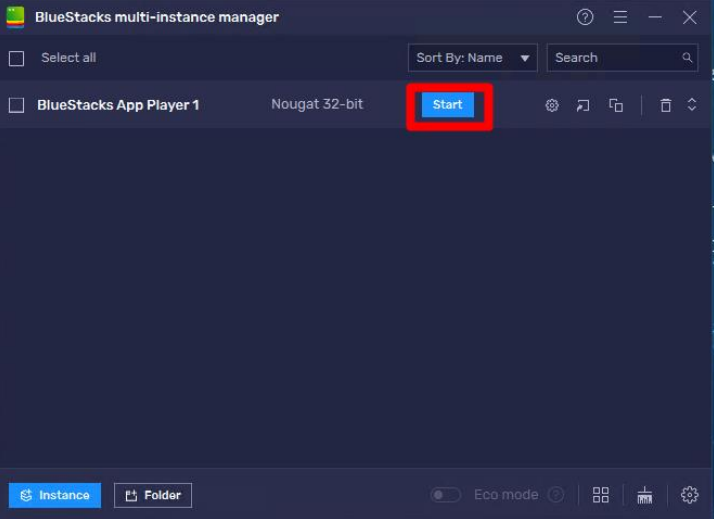714x519 pixels.
Task: Click the Select all label
Action: pos(69,58)
